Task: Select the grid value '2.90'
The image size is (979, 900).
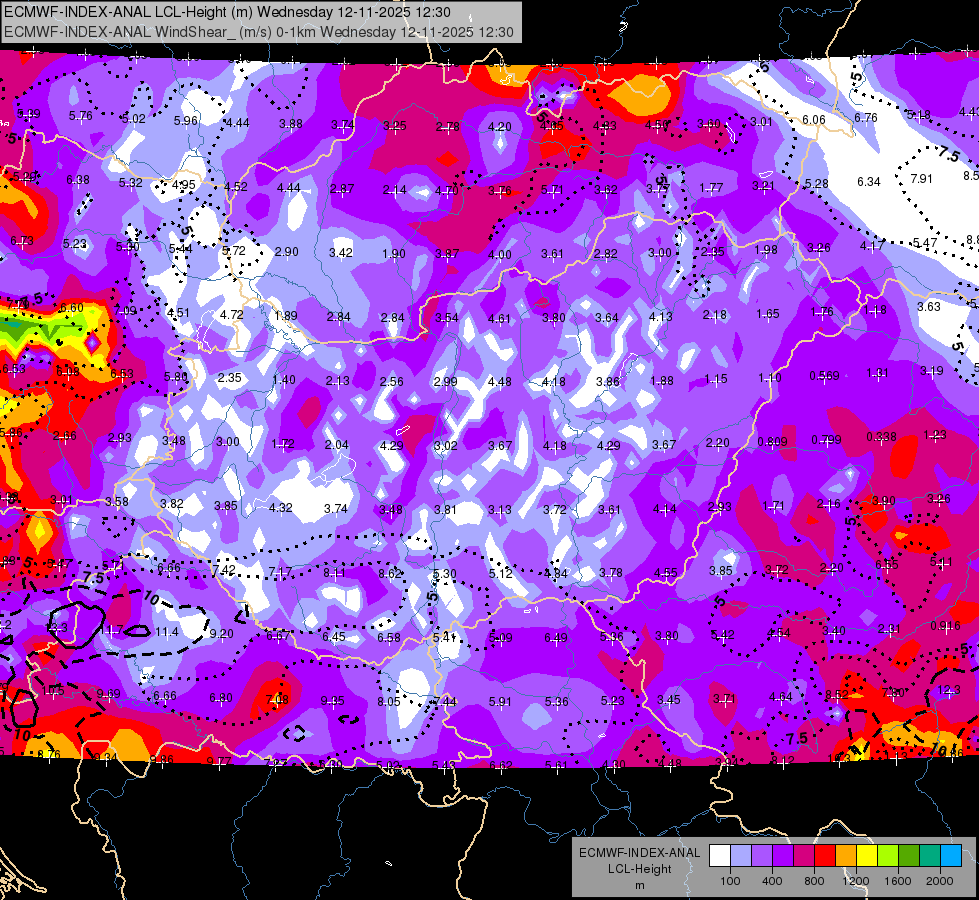Action: coord(287,252)
